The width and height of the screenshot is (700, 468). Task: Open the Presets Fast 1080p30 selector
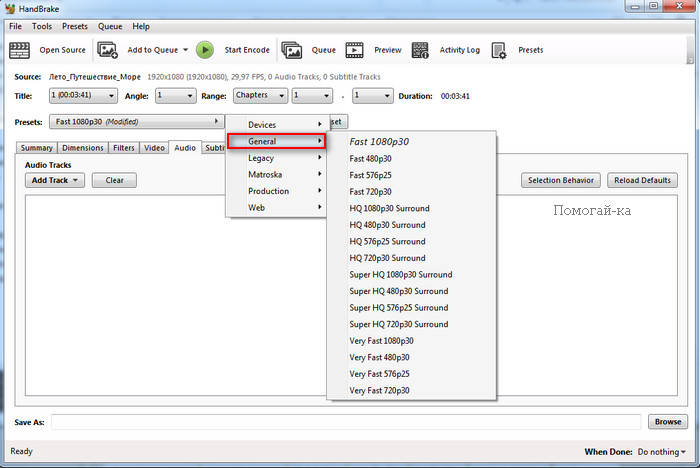coord(136,121)
